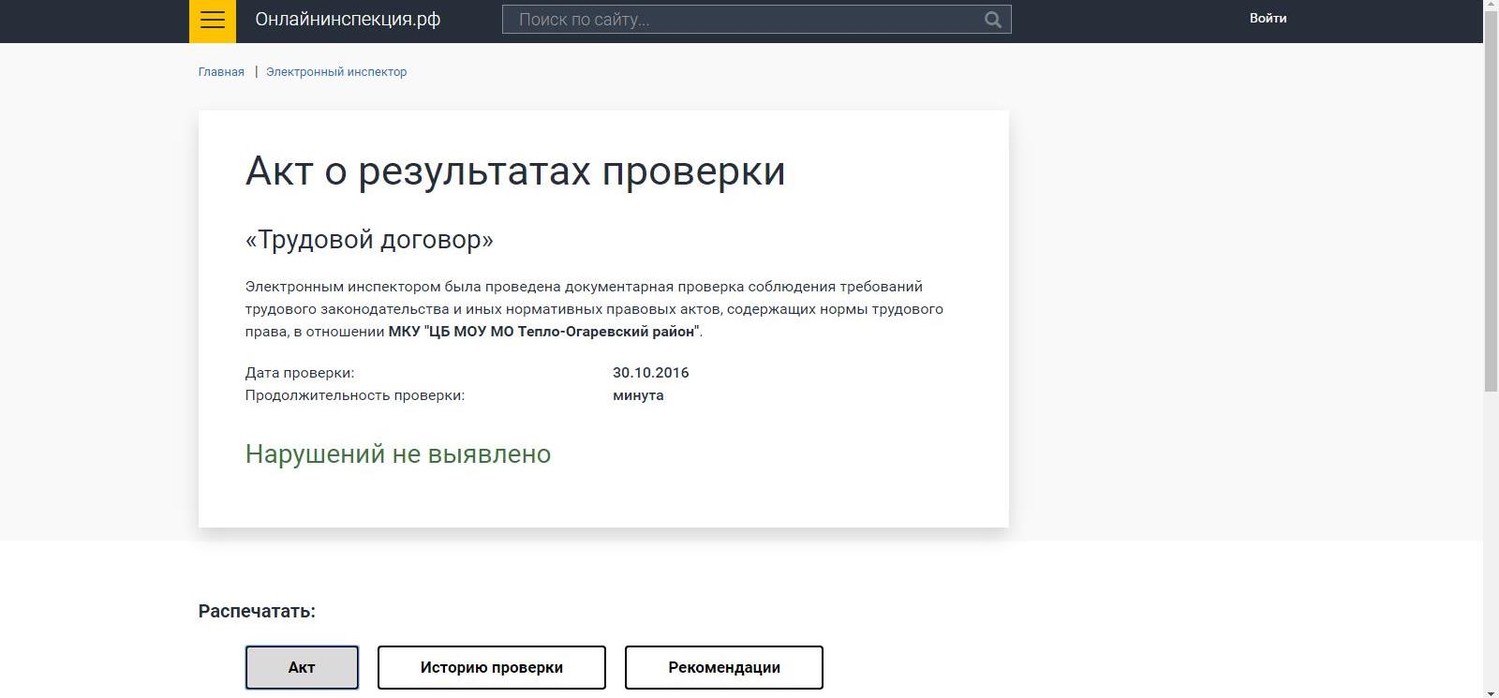
Task: Open the "Главная" breadcrumb link
Action: tap(221, 72)
